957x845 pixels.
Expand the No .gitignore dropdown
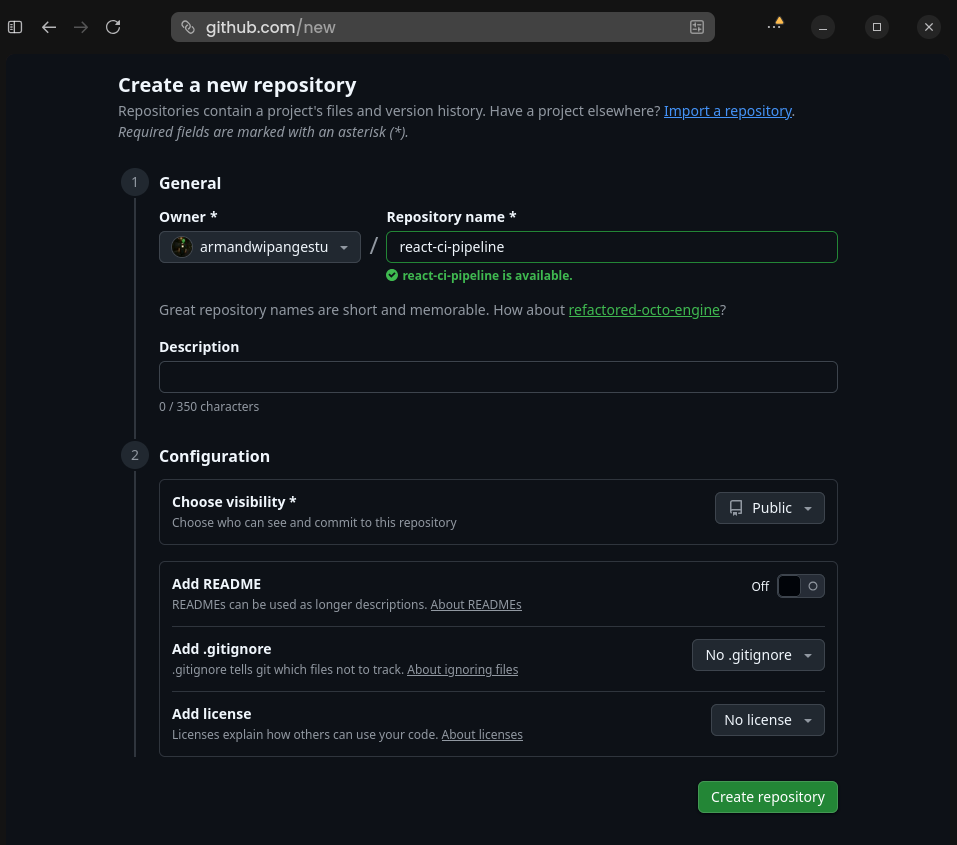(758, 655)
